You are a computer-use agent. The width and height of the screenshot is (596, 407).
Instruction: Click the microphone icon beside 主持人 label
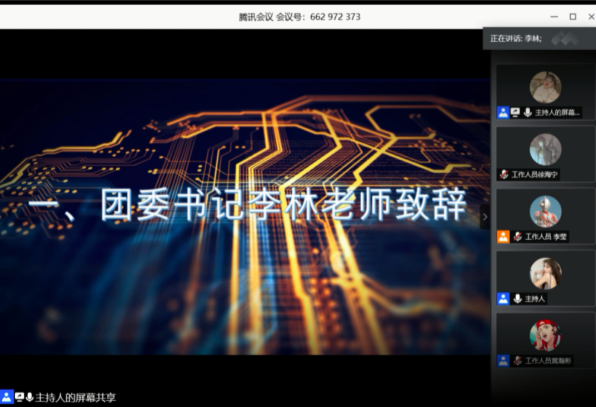517,299
